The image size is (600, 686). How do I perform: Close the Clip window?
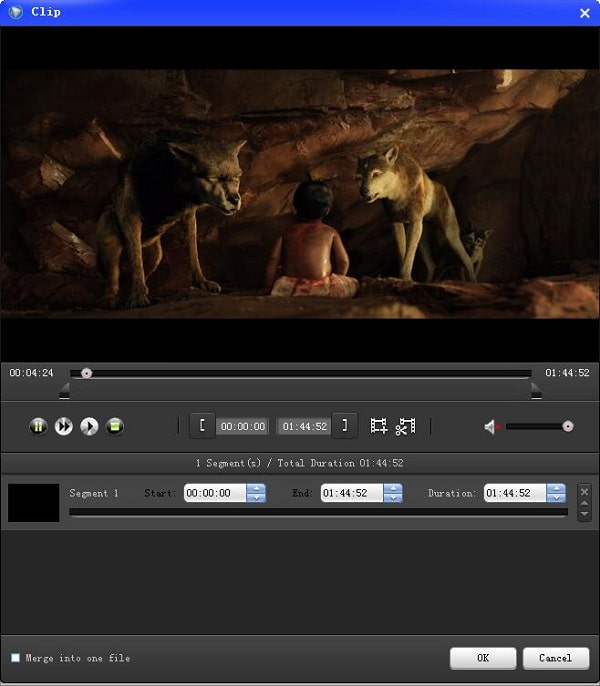585,13
